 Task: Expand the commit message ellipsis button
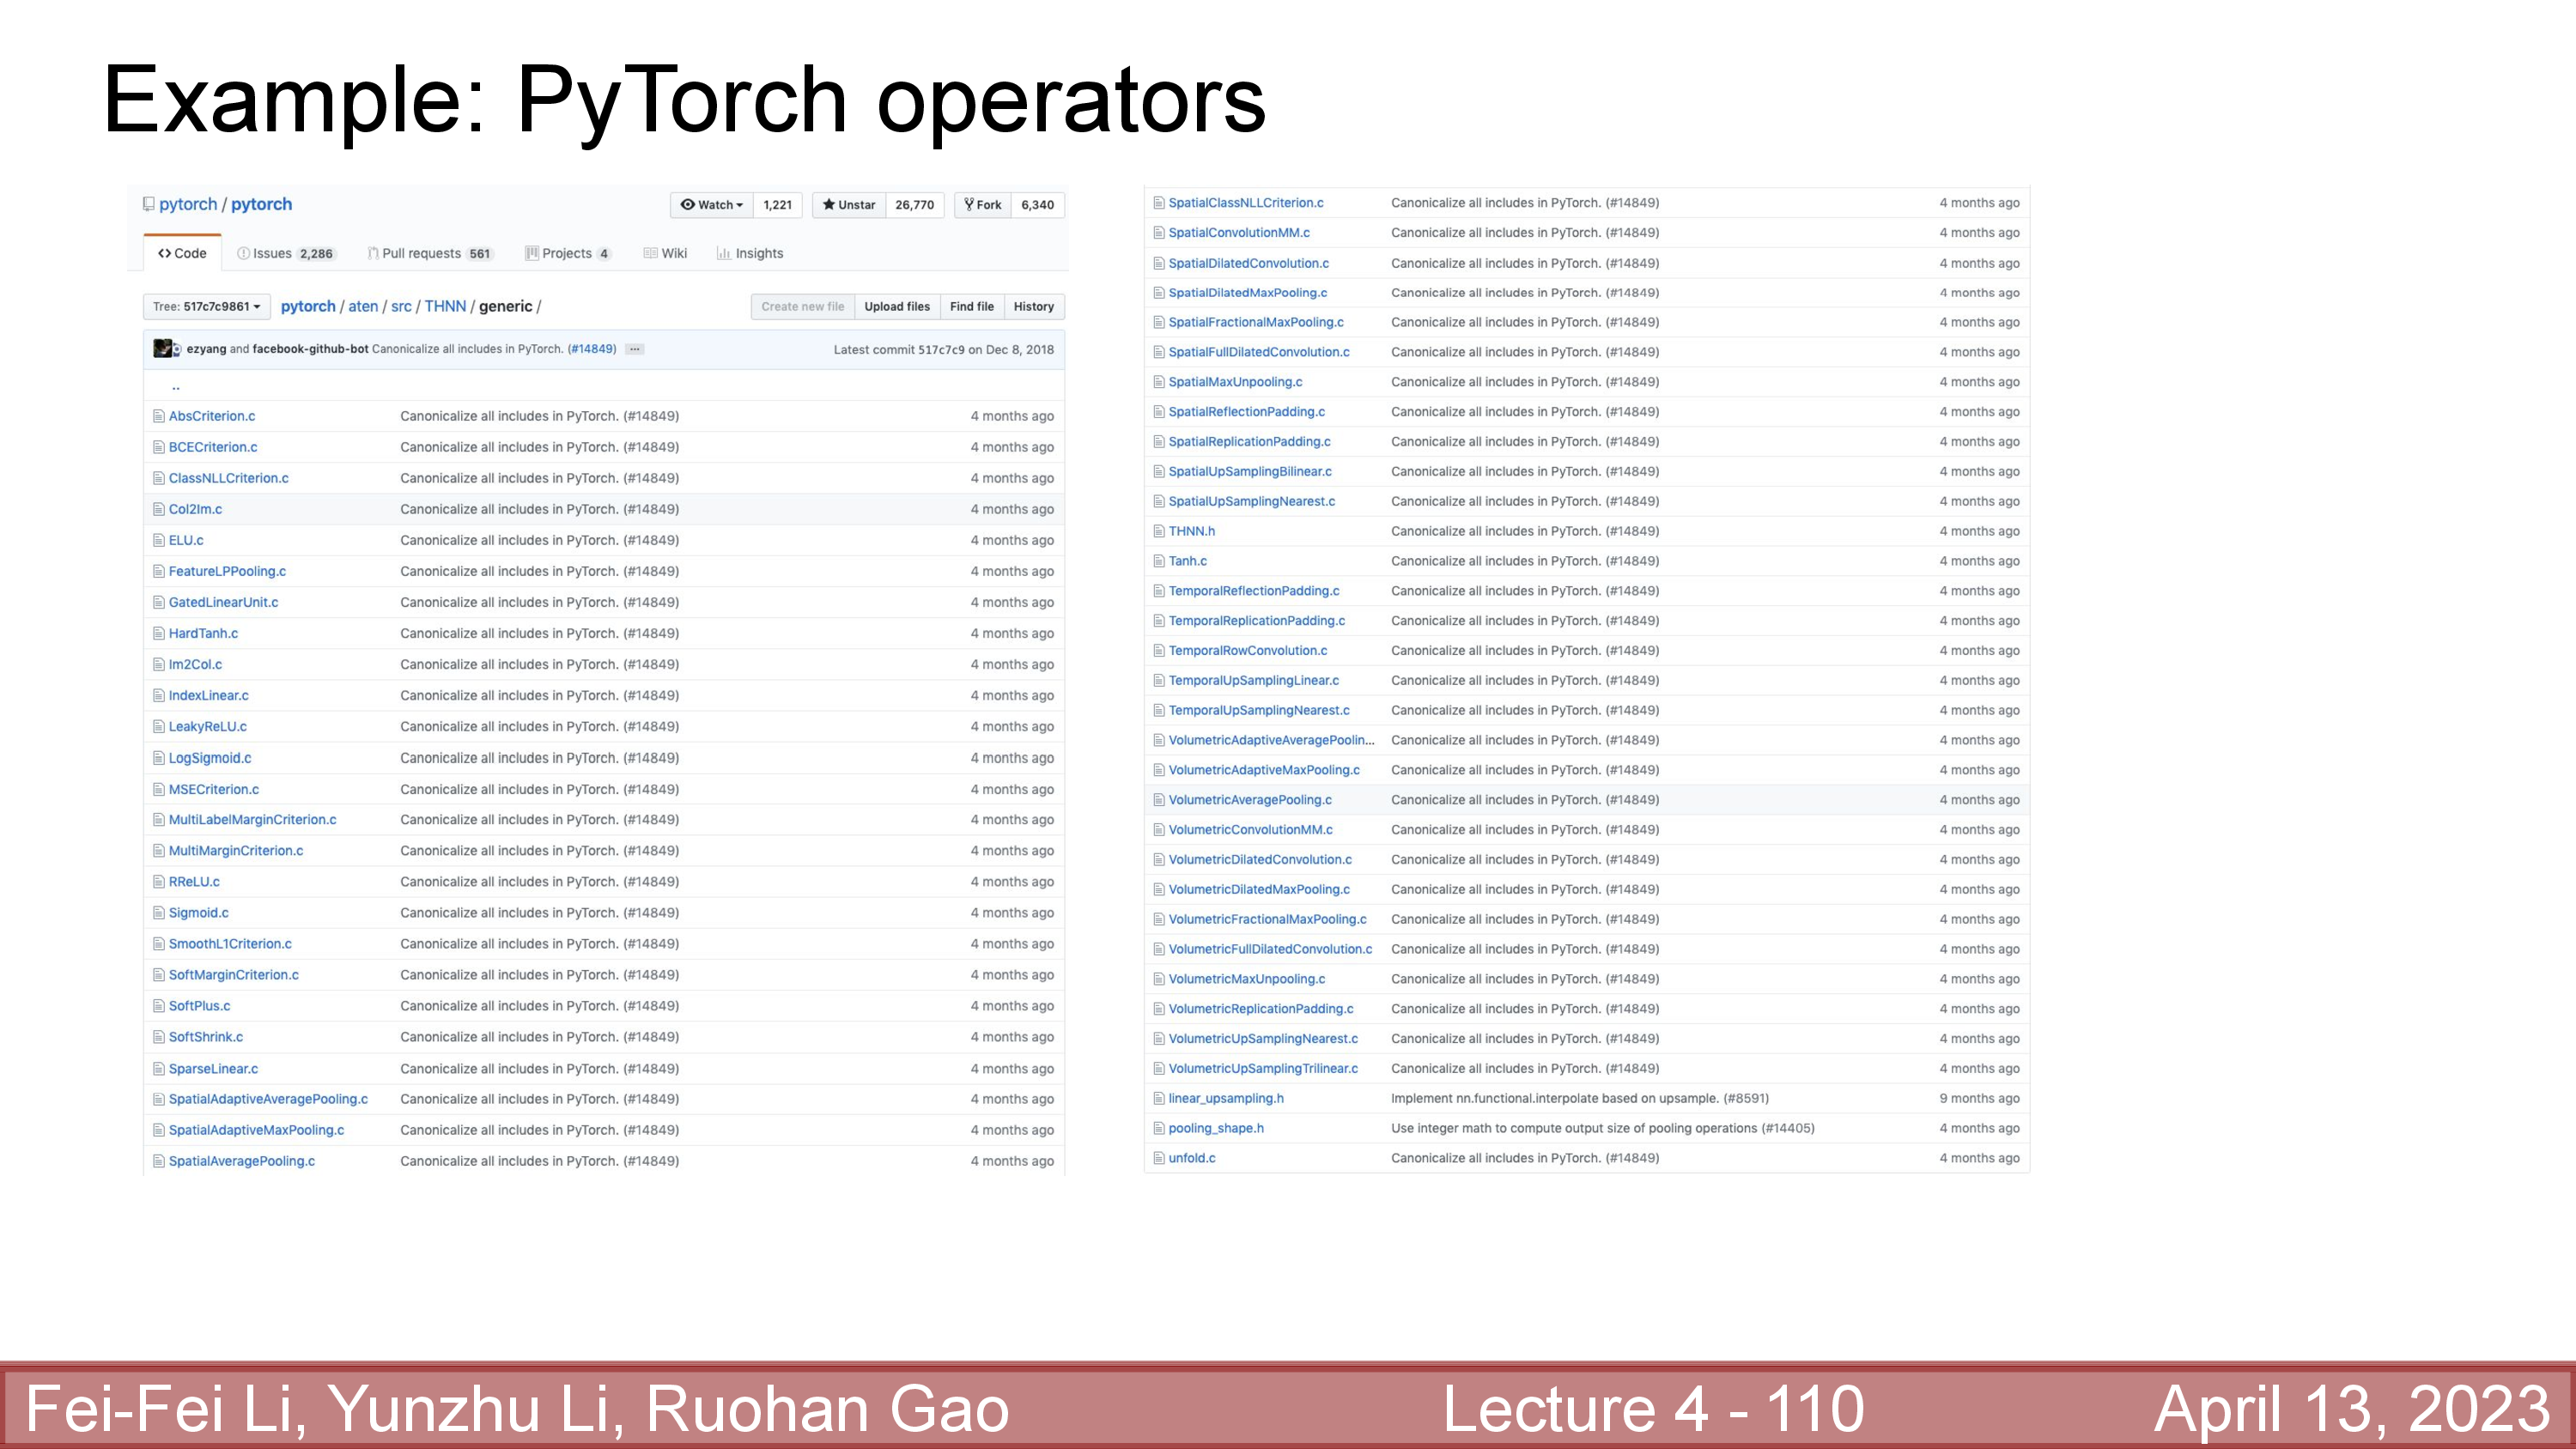tap(635, 349)
